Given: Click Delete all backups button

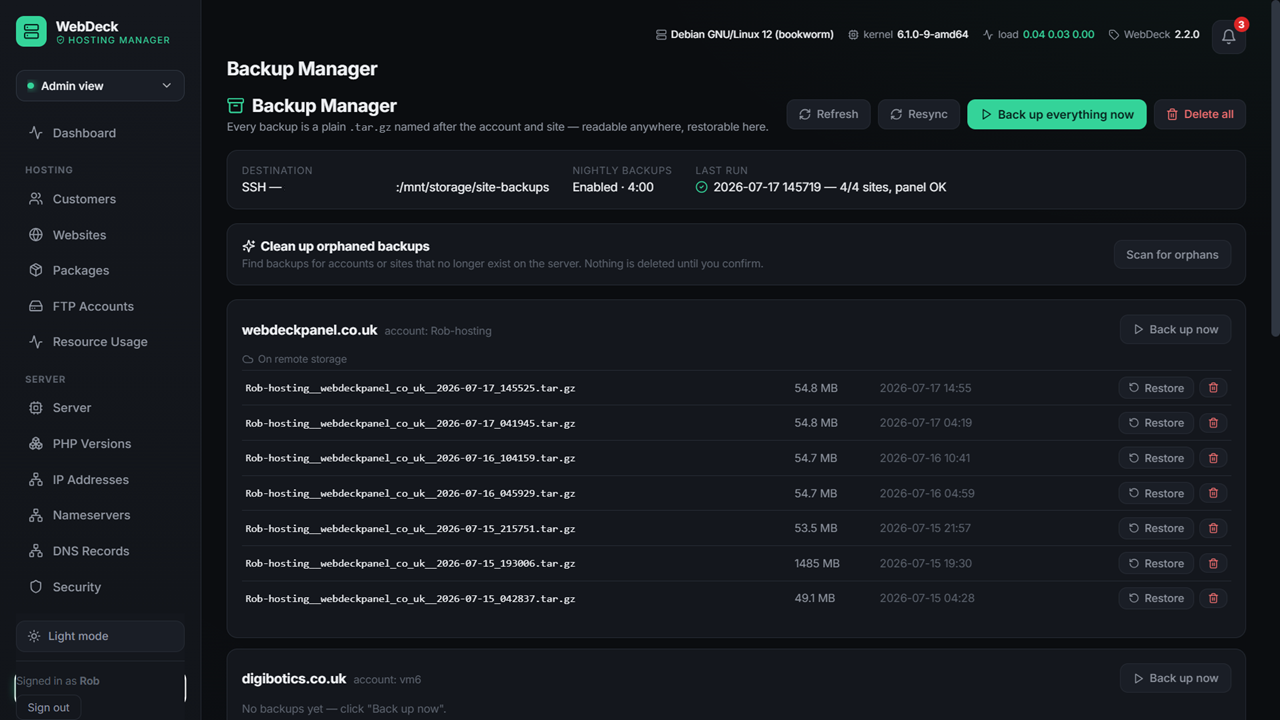Looking at the screenshot, I should (1200, 114).
